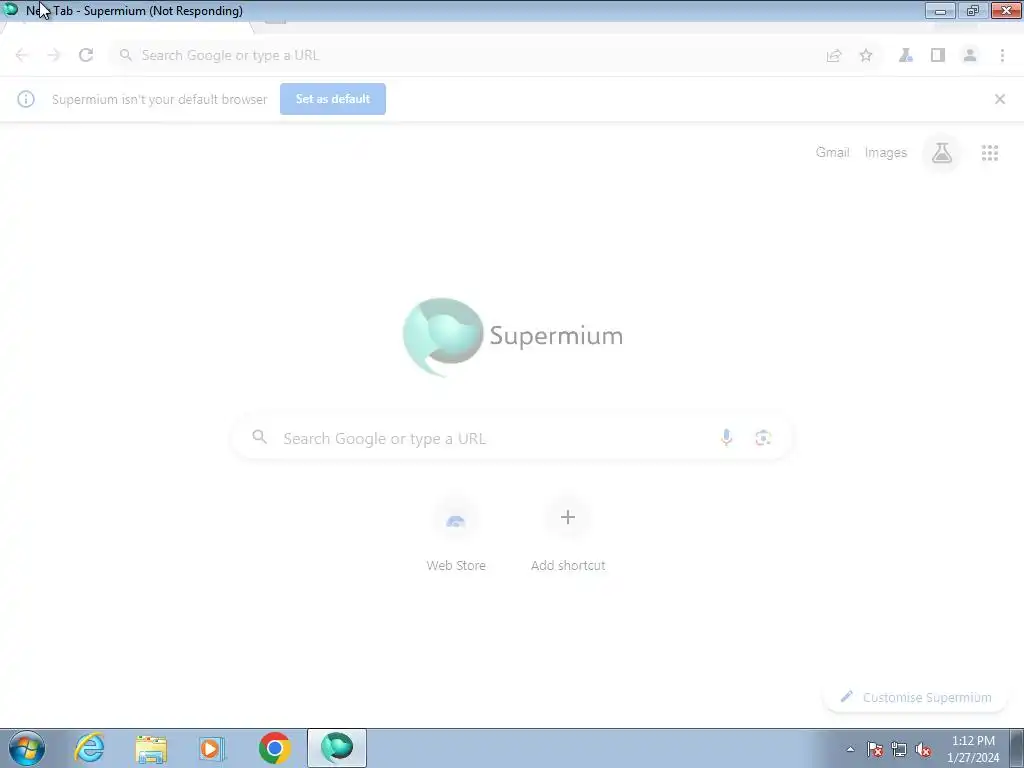Open the experiments flask in the toolbar

coord(906,56)
